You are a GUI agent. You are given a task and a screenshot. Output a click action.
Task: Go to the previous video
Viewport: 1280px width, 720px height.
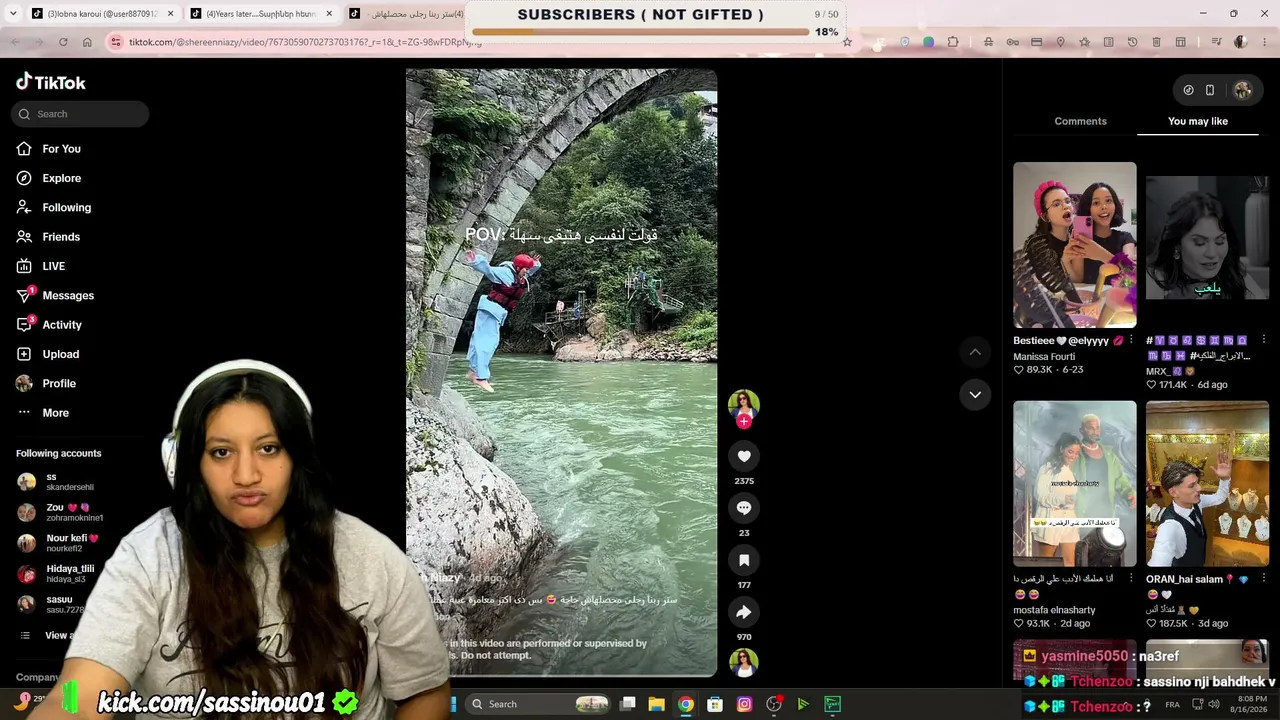(x=975, y=352)
